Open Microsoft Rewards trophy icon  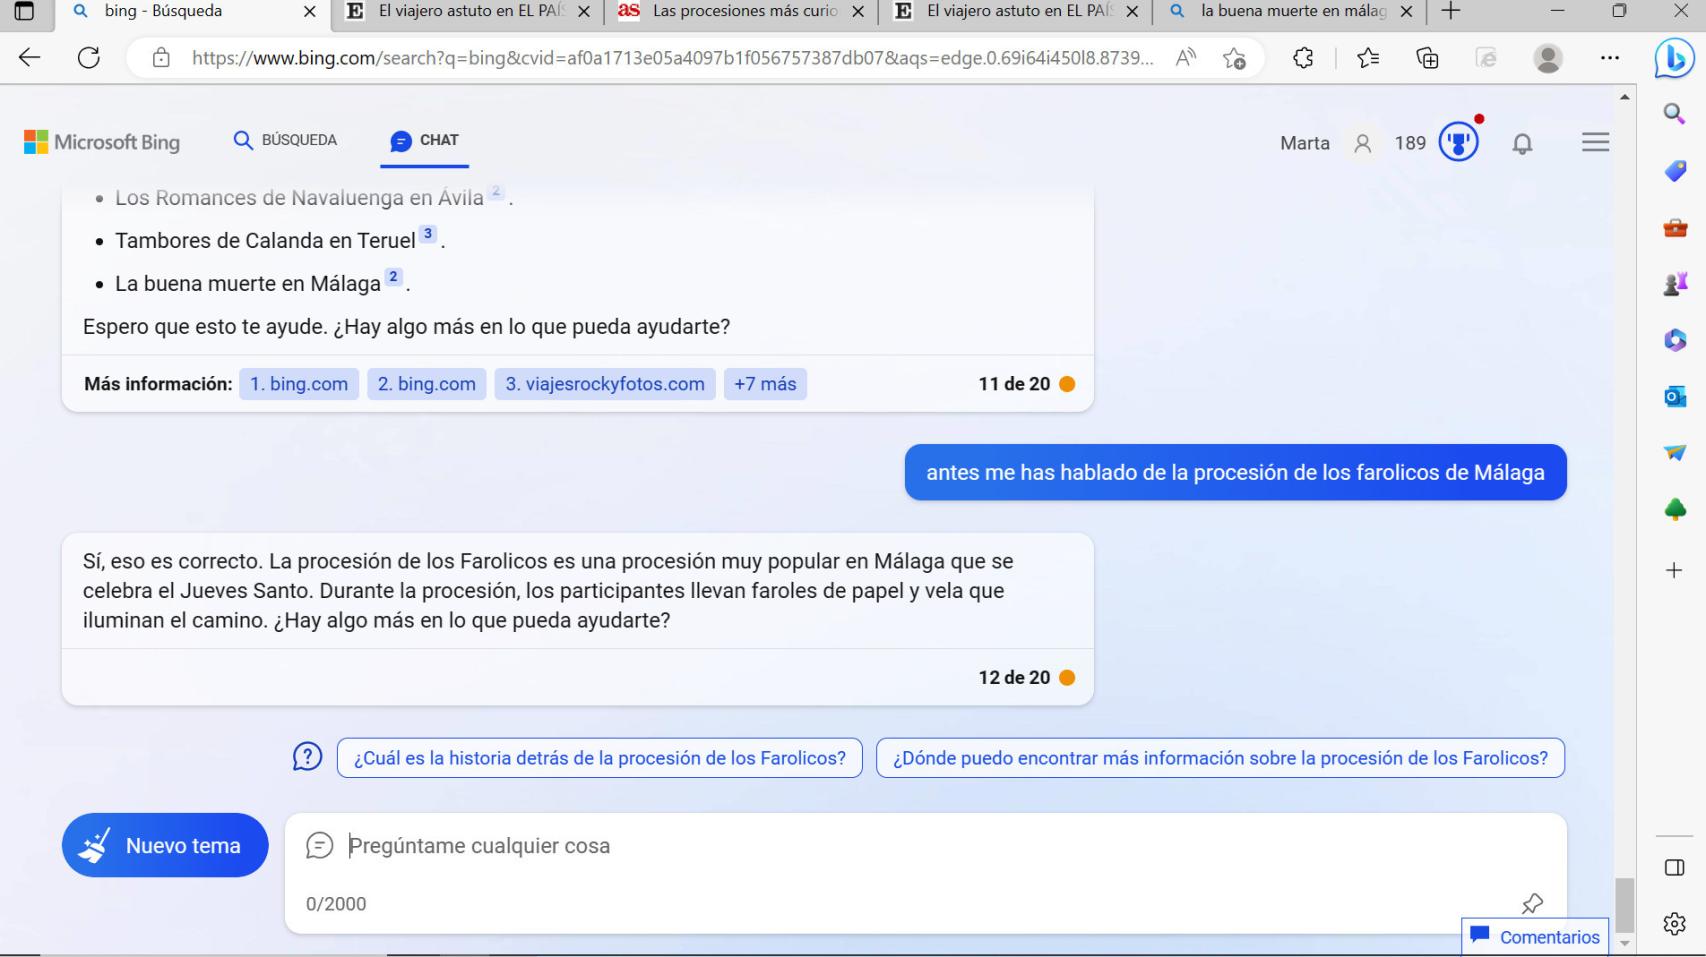click(x=1458, y=143)
